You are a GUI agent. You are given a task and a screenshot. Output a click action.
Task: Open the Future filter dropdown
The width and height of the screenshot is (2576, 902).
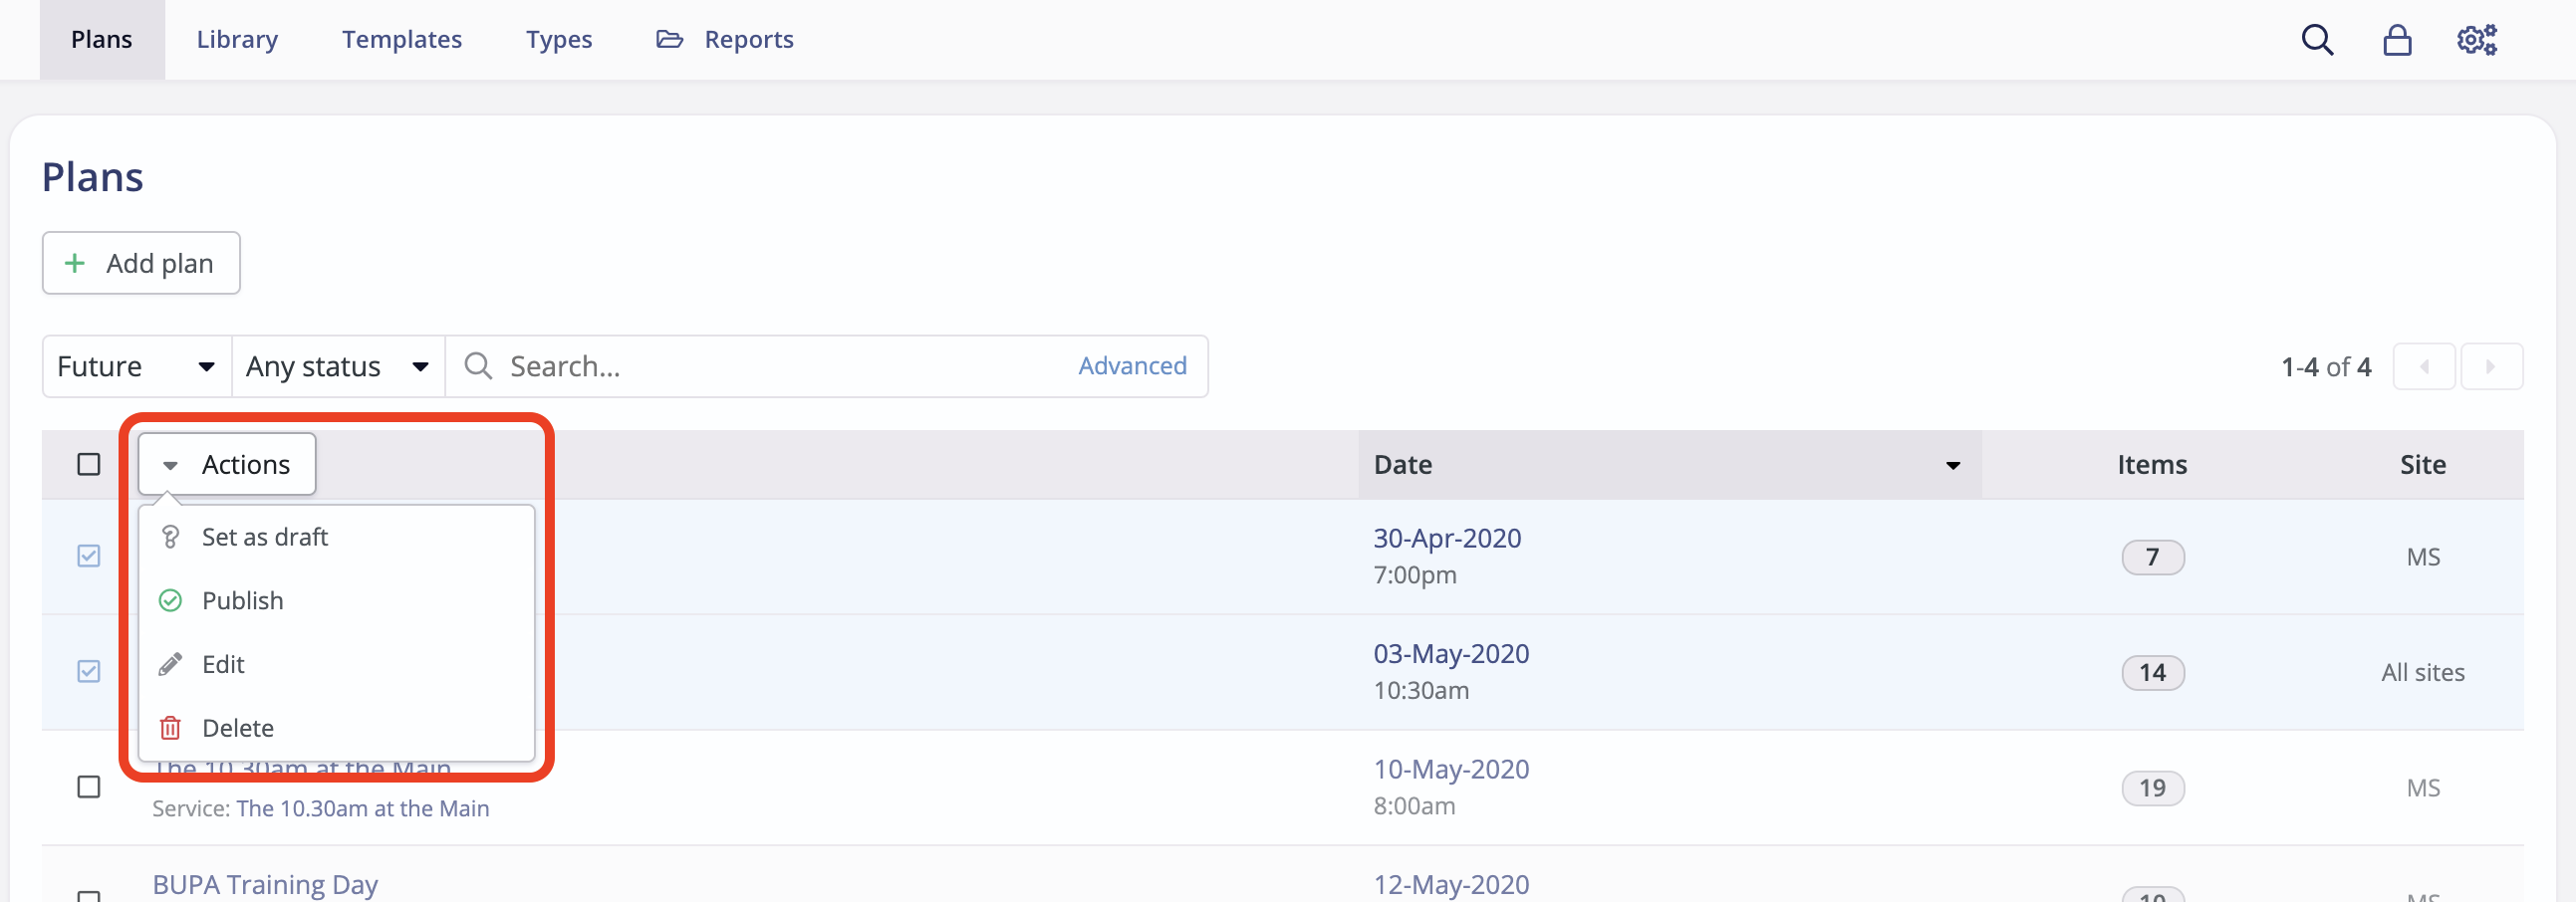(135, 366)
